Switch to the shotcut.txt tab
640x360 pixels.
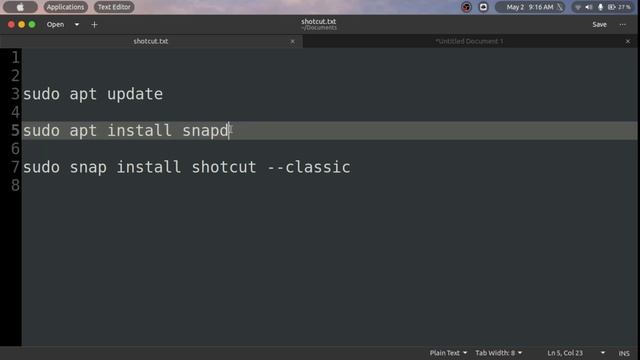151,41
